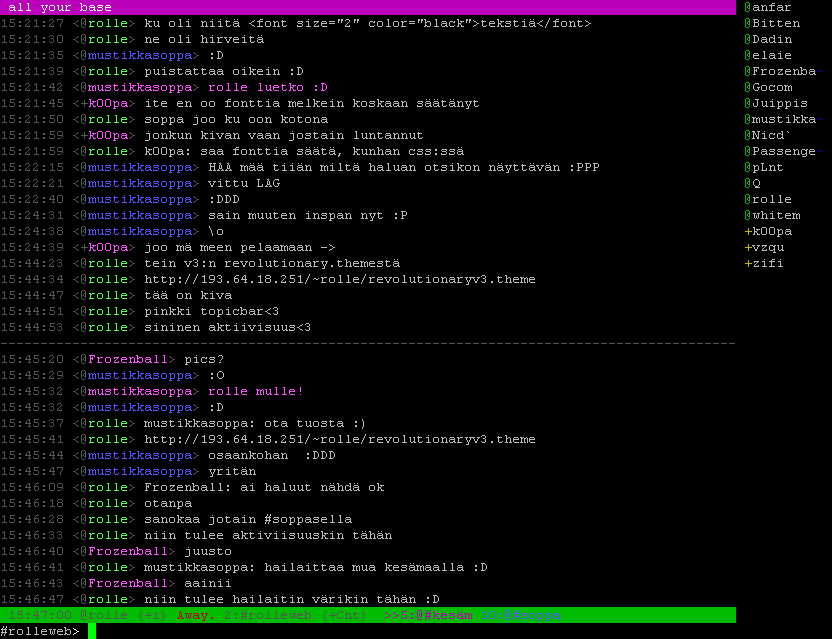
Task: Click the "Away." indicator in status bar
Action: [196, 615]
